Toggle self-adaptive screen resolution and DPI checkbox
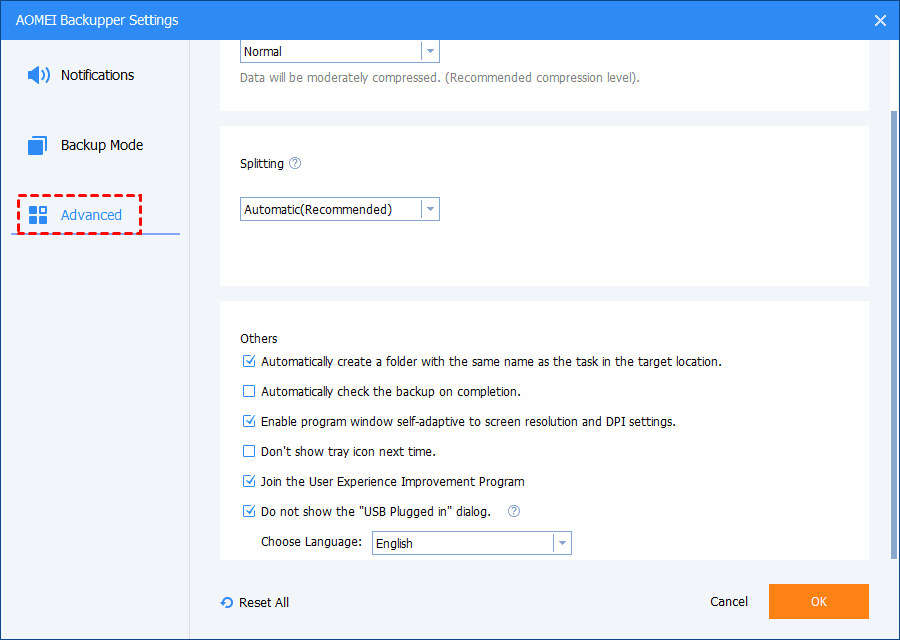This screenshot has height=640, width=900. click(x=249, y=421)
